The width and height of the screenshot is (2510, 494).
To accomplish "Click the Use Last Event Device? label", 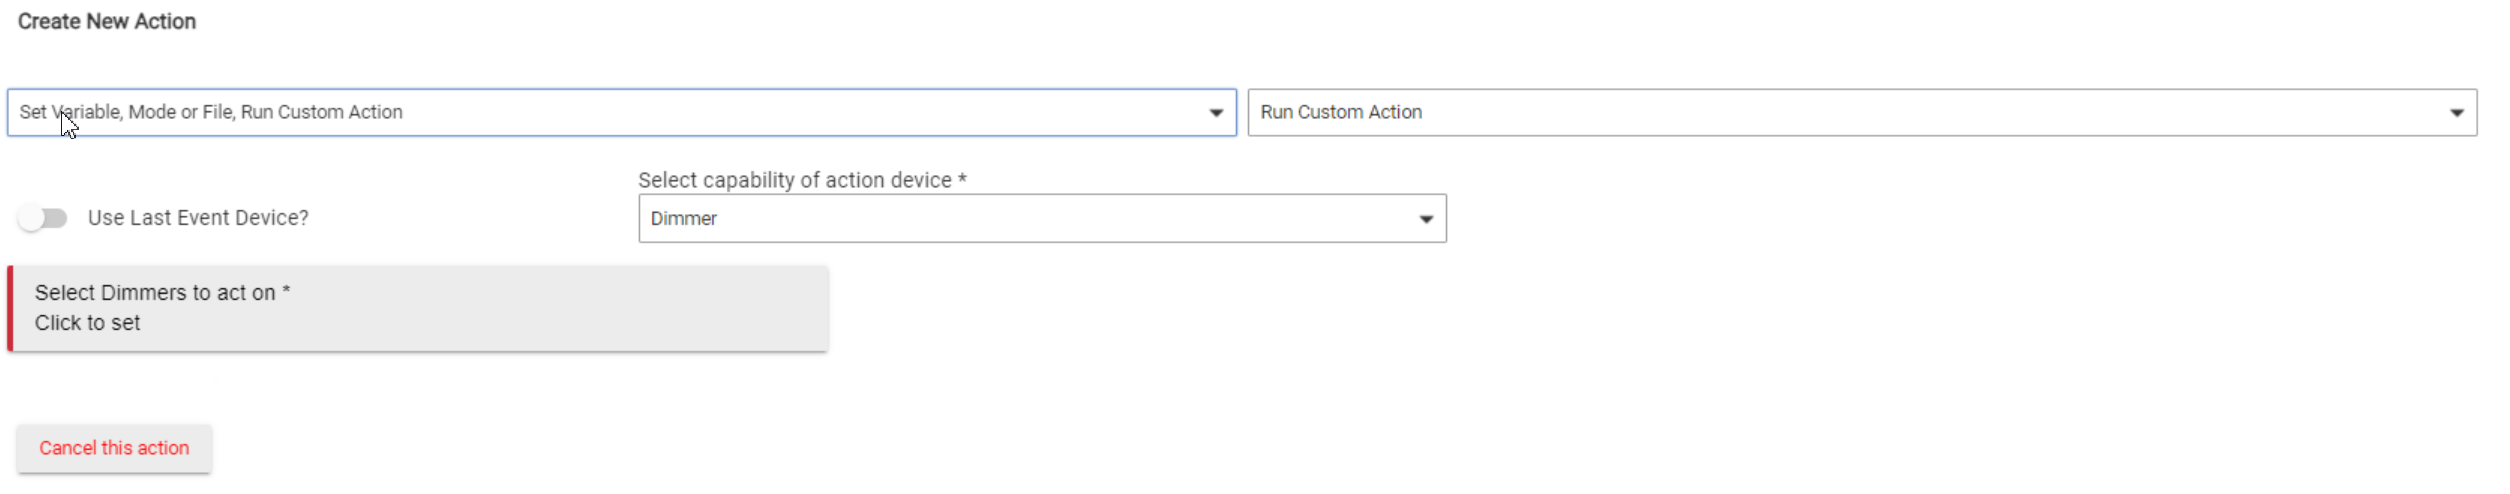I will pos(198,218).
